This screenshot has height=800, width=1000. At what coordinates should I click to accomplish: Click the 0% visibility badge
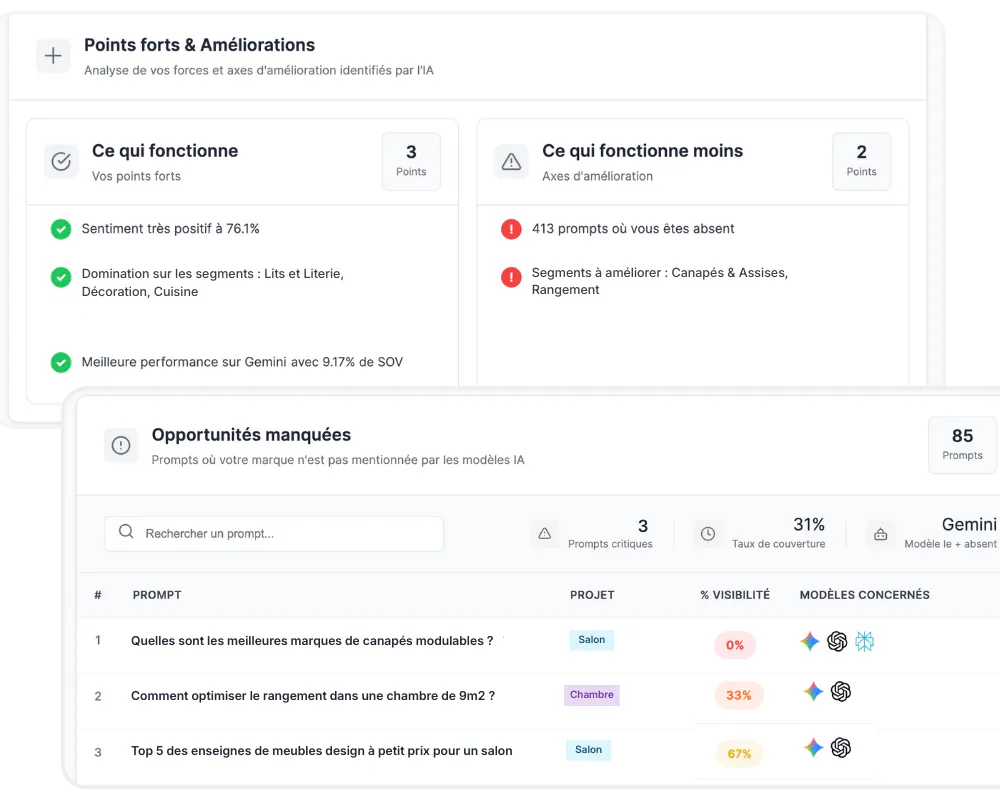[x=735, y=645]
